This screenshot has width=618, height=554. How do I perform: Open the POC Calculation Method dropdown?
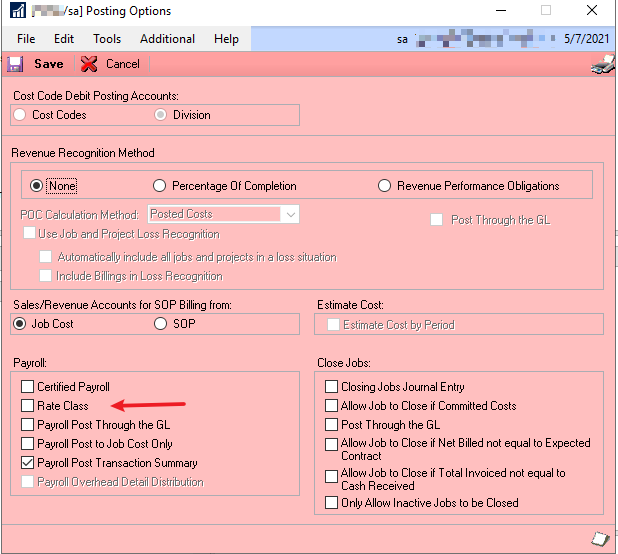pos(289,214)
